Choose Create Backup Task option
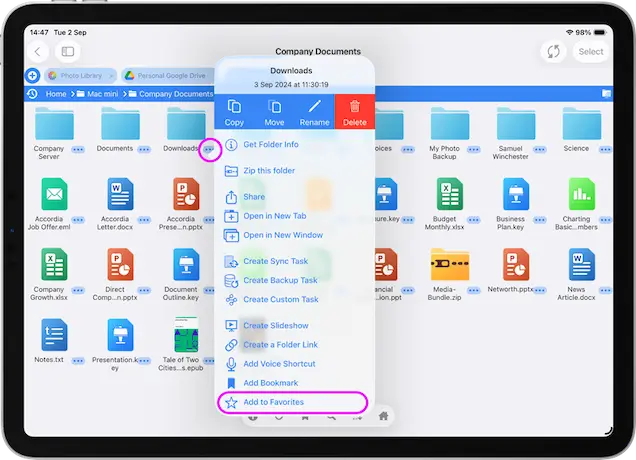This screenshot has height=460, width=636. [280, 280]
